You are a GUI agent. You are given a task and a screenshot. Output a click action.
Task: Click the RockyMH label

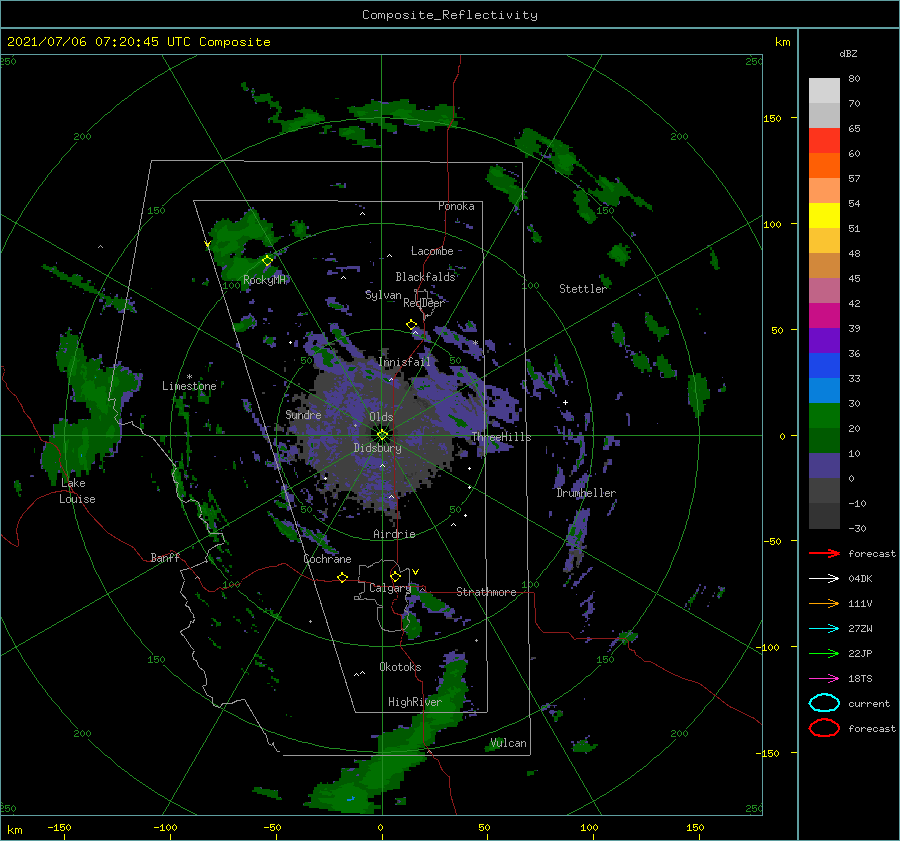point(264,280)
